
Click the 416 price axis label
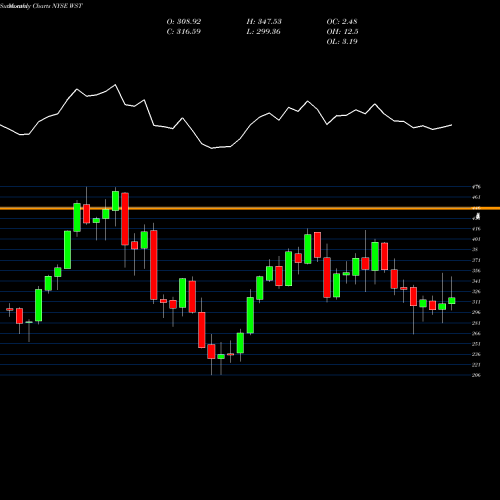477,229
